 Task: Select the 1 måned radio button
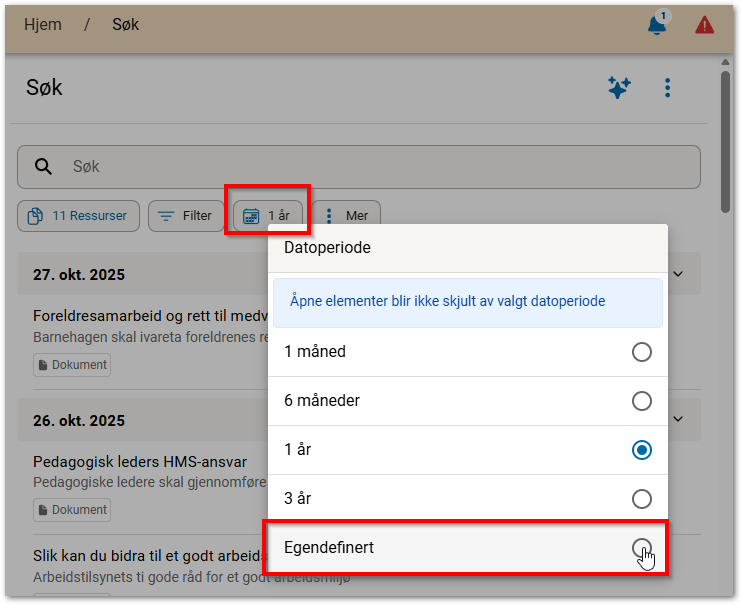point(641,352)
